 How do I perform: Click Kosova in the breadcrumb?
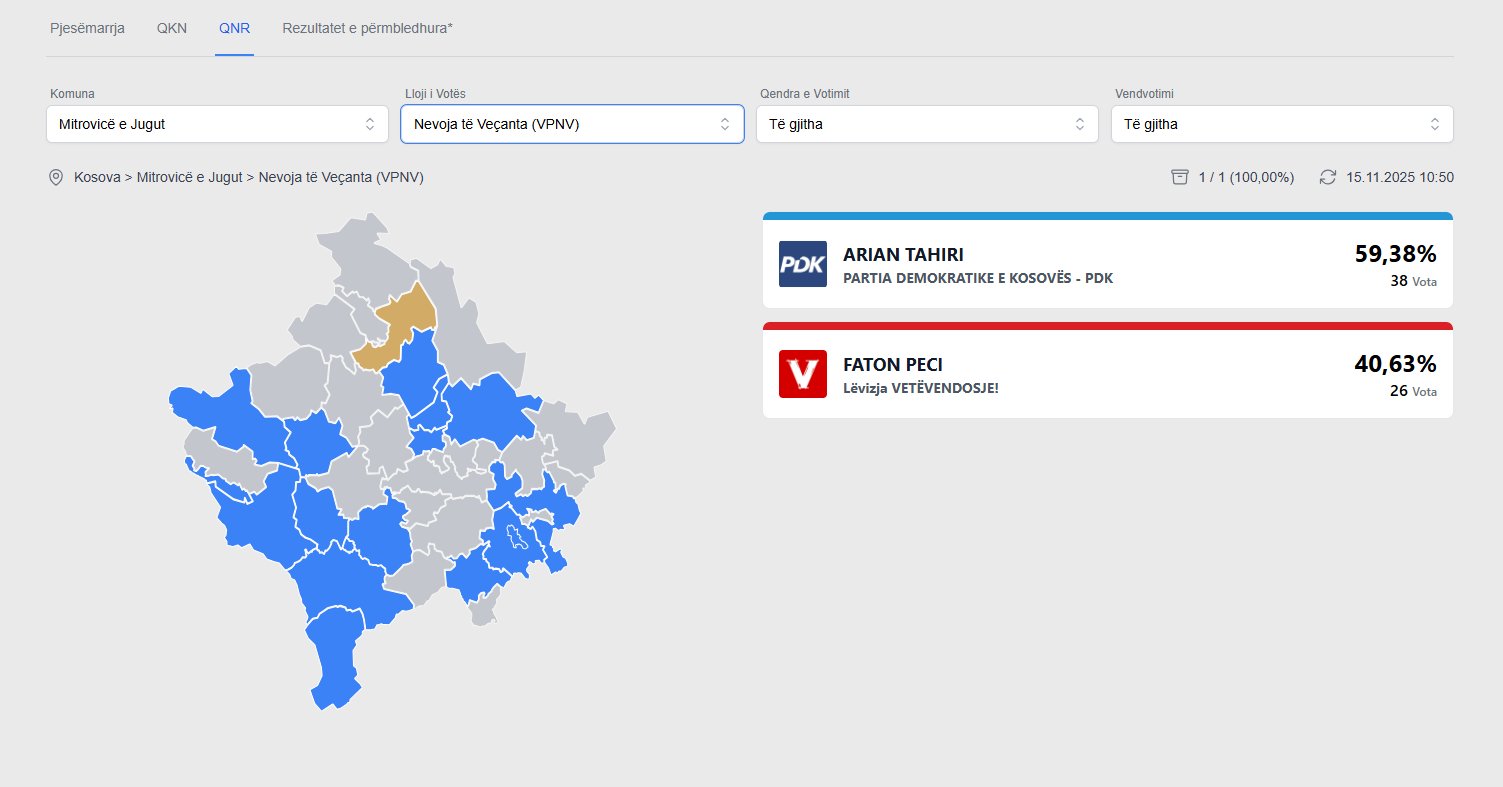(96, 177)
